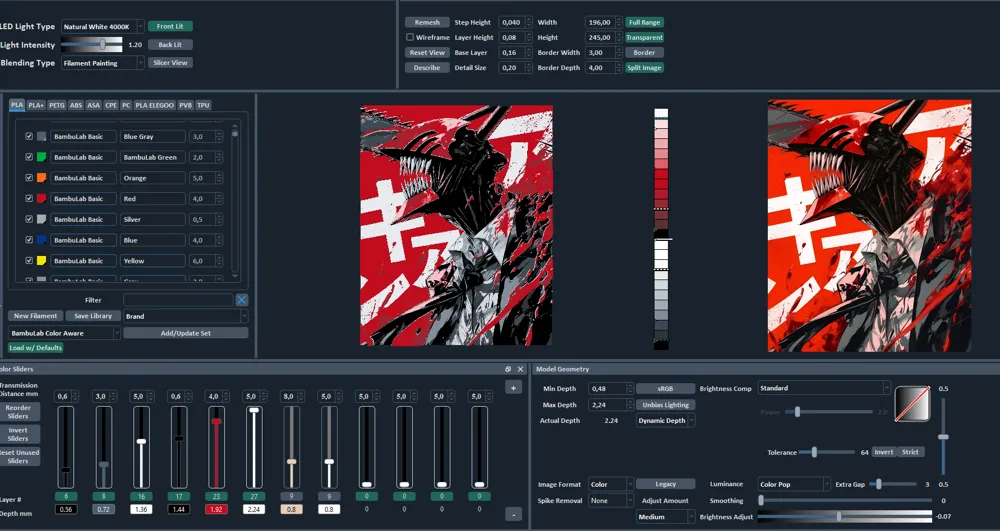Image resolution: width=1000 pixels, height=531 pixels.
Task: Uncheck the BambuLab Green filament checkbox
Action: (x=29, y=157)
